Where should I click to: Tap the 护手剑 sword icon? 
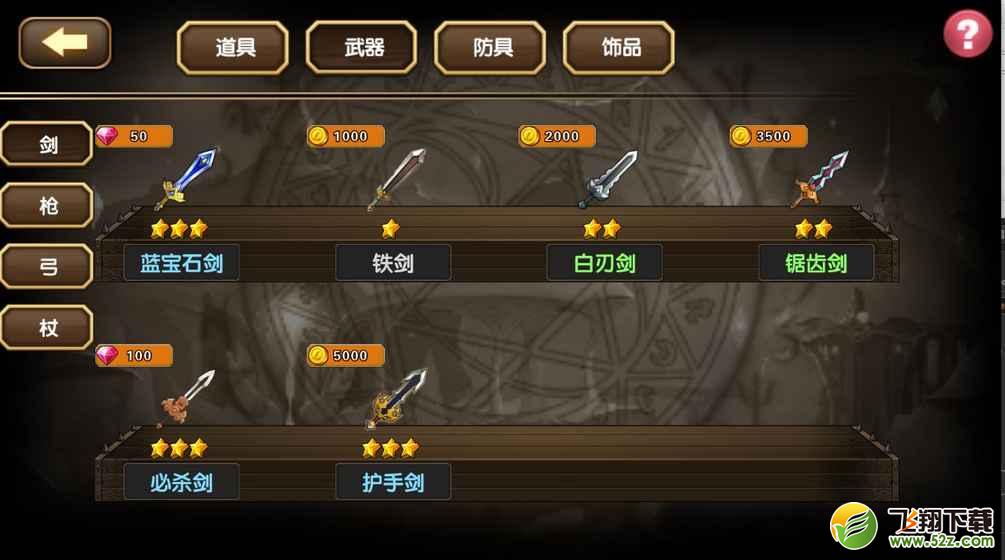coord(396,398)
